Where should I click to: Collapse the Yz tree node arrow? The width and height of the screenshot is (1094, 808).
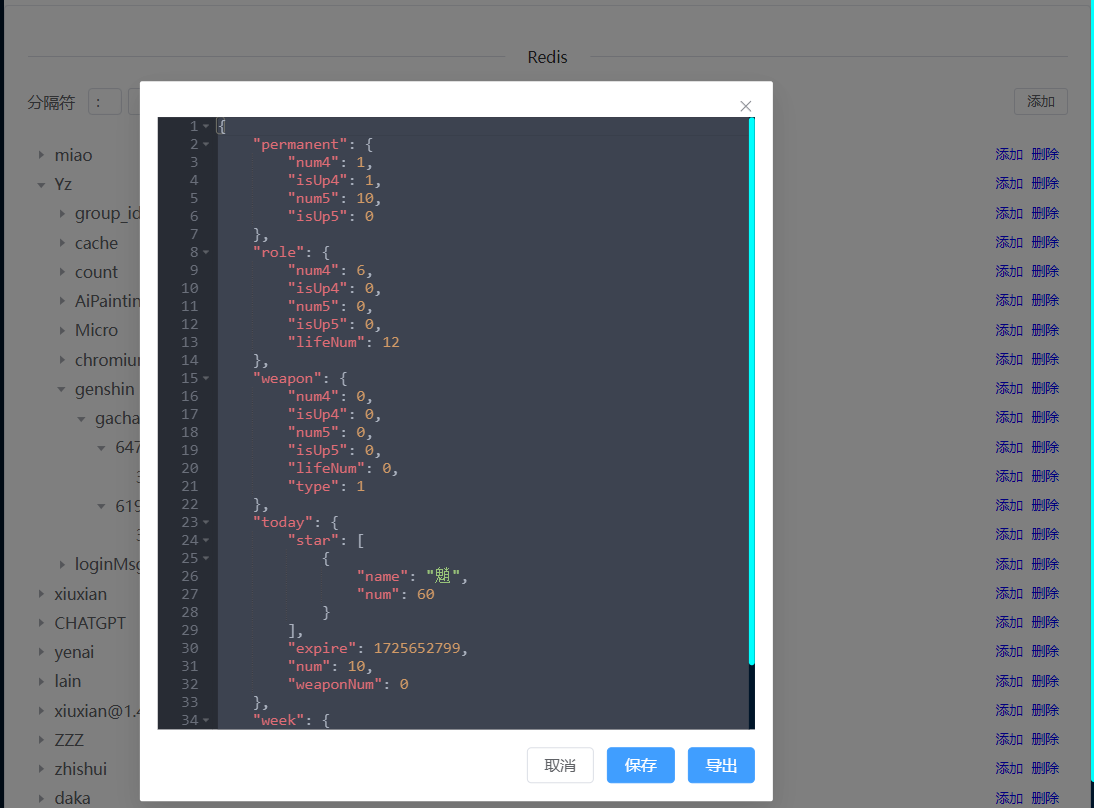[x=41, y=185]
